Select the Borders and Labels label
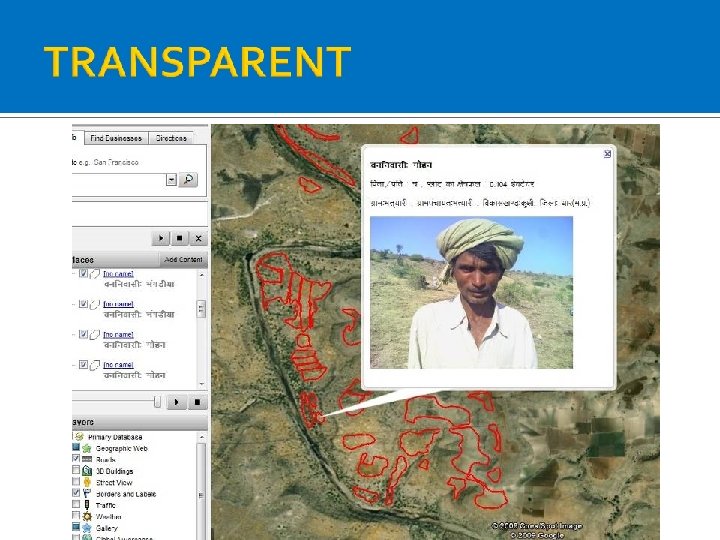The image size is (720, 540). point(126,494)
